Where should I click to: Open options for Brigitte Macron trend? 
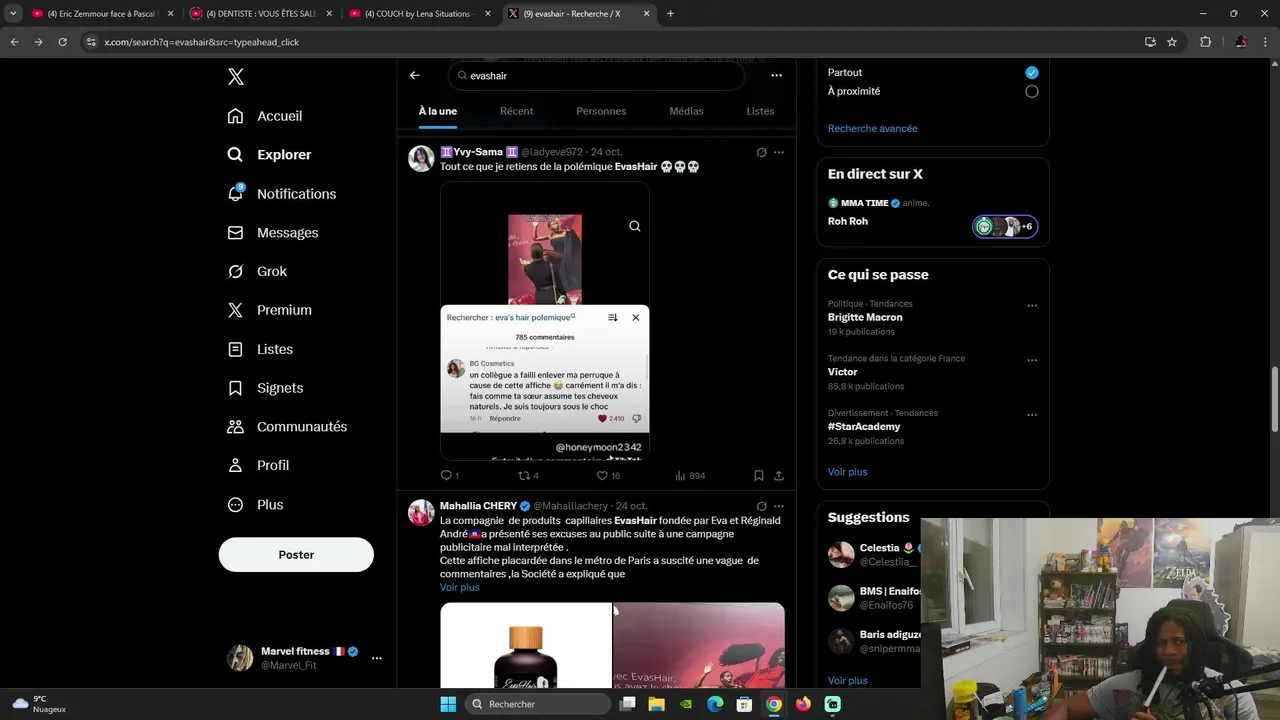[1032, 306]
